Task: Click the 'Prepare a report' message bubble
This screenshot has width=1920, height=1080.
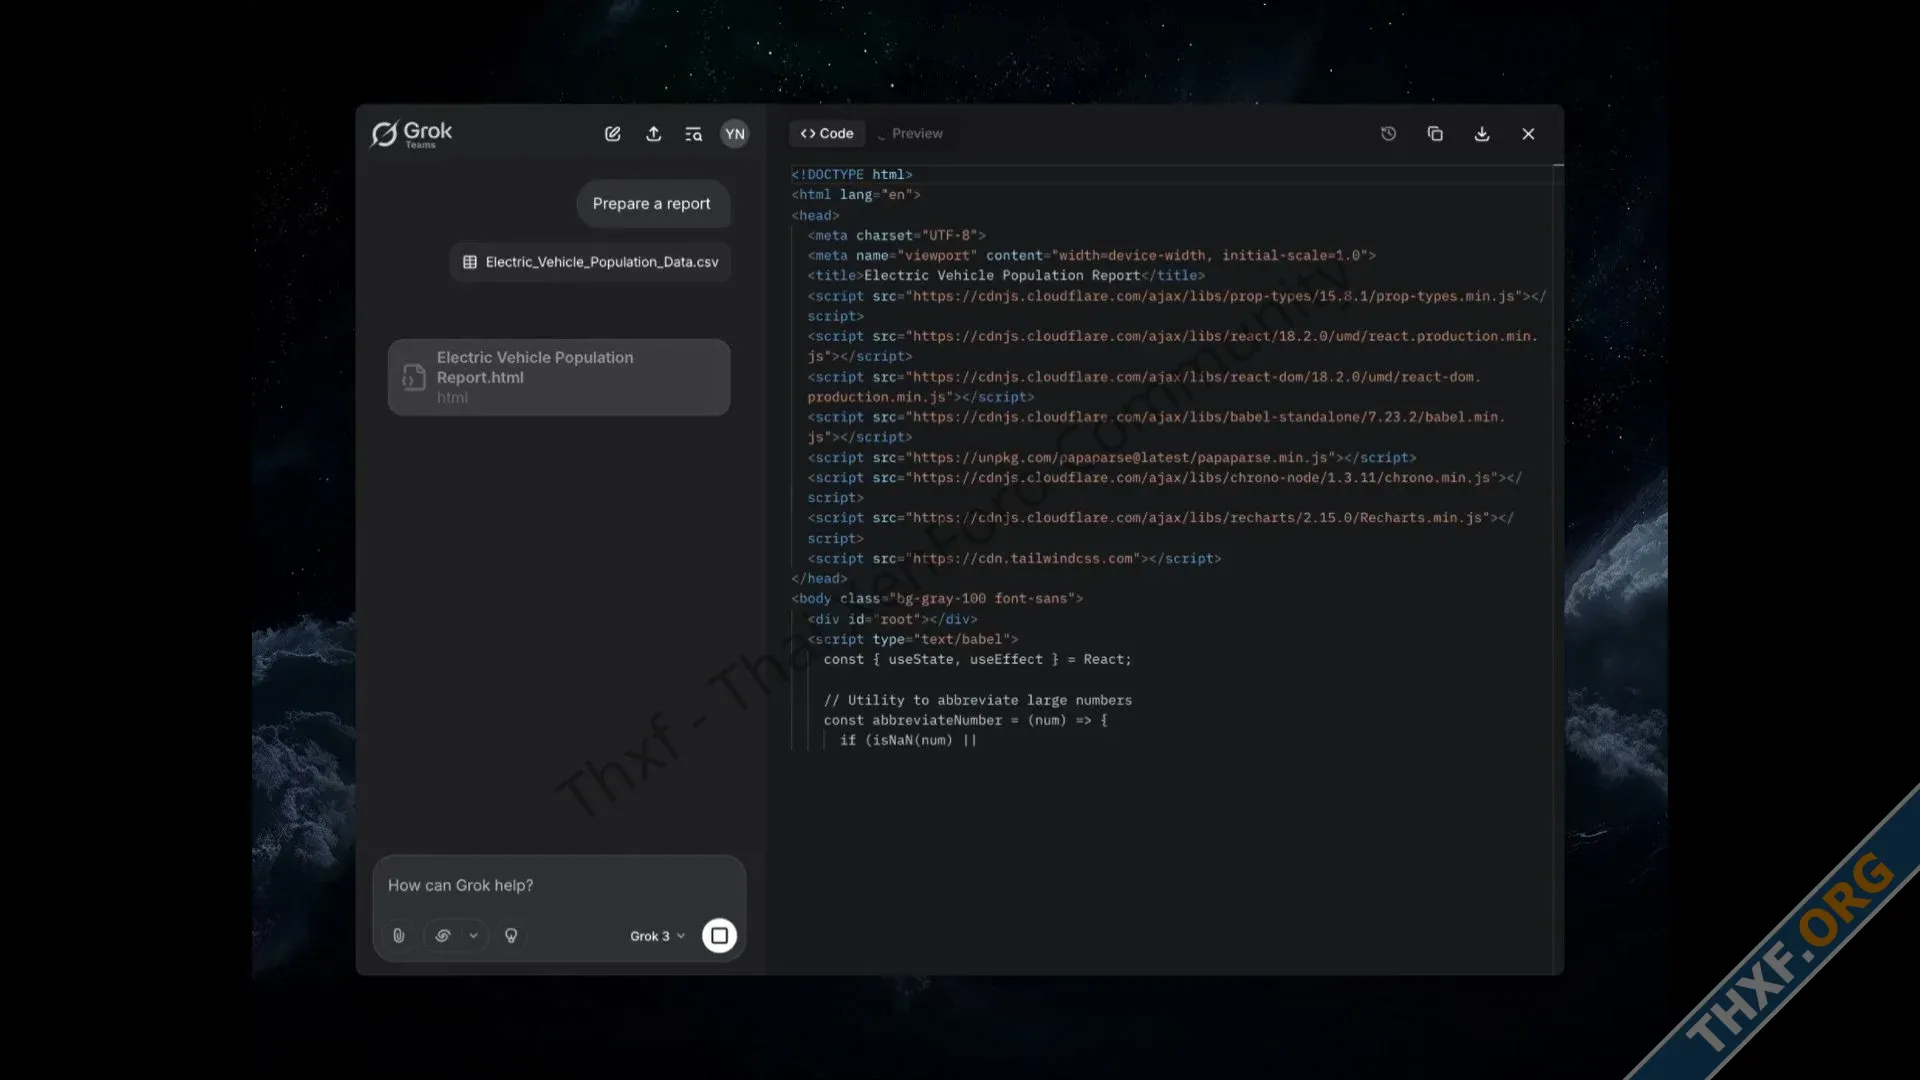Action: pyautogui.click(x=652, y=204)
